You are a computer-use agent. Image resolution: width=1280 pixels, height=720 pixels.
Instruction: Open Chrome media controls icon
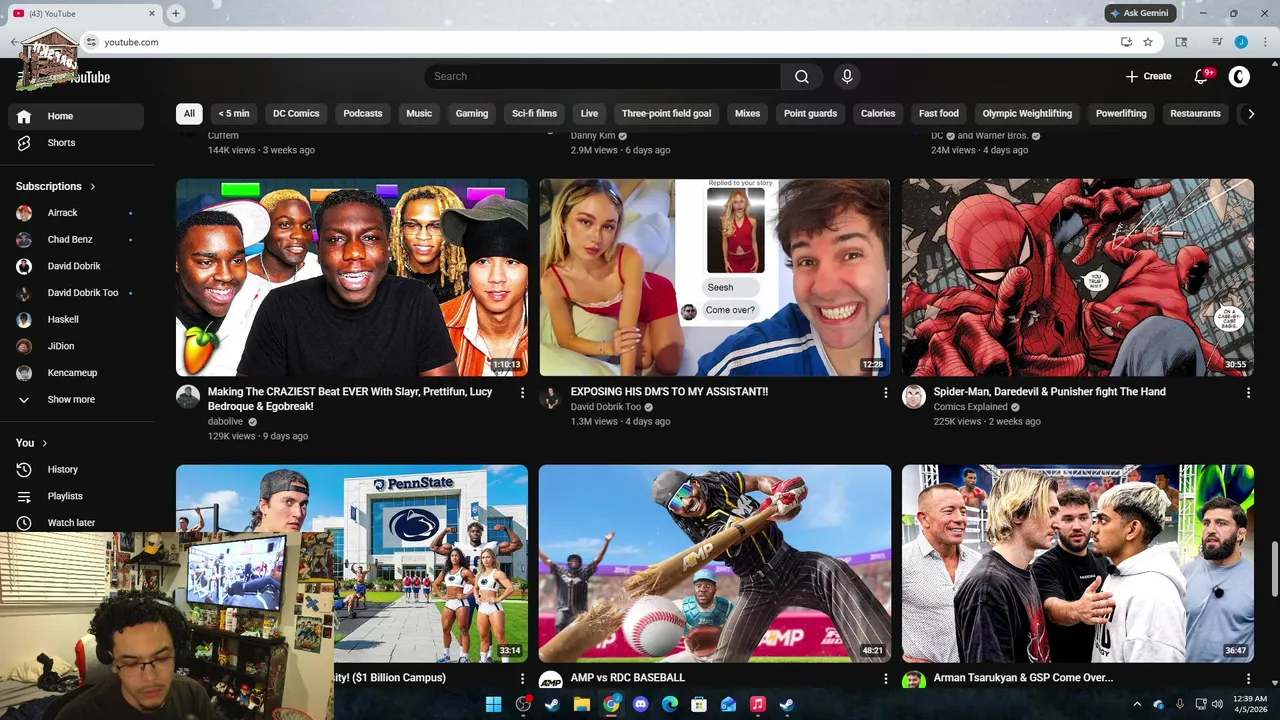click(x=1217, y=42)
